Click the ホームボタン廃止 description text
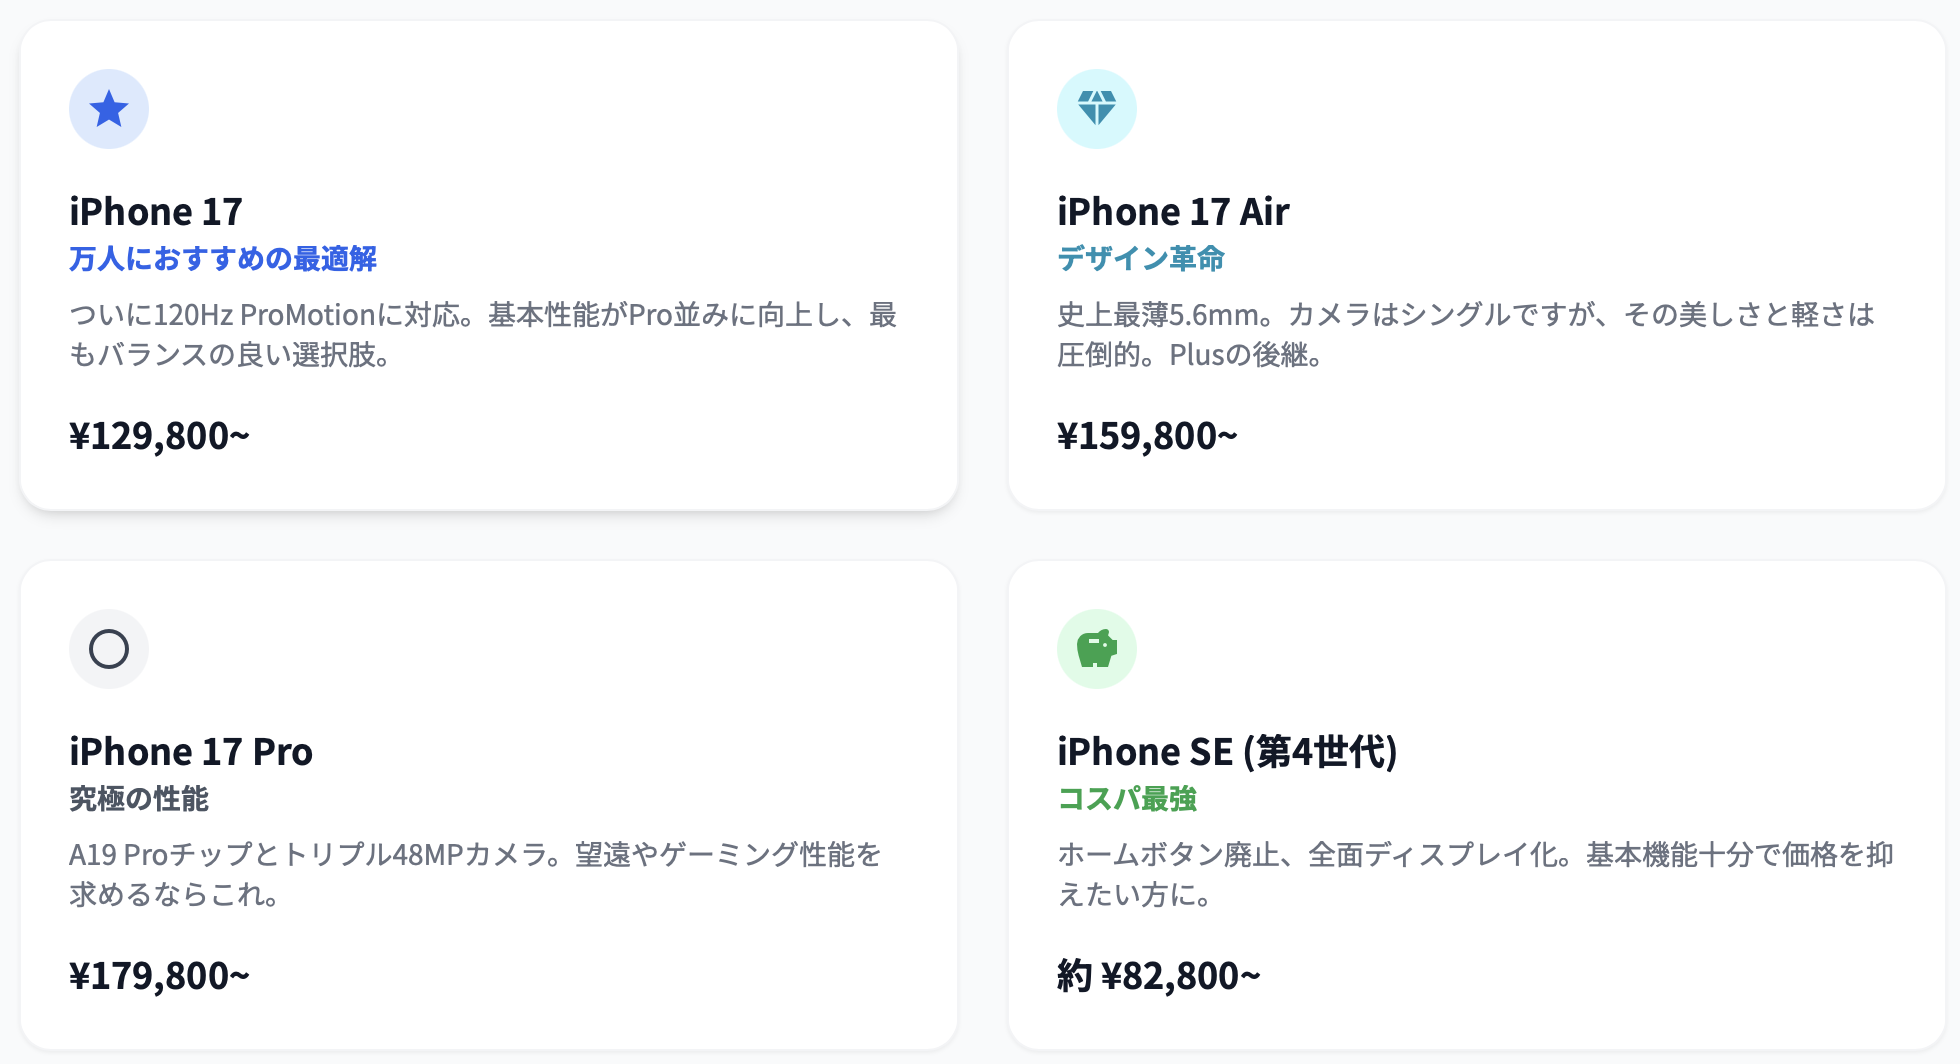1960x1064 pixels. click(x=1476, y=874)
